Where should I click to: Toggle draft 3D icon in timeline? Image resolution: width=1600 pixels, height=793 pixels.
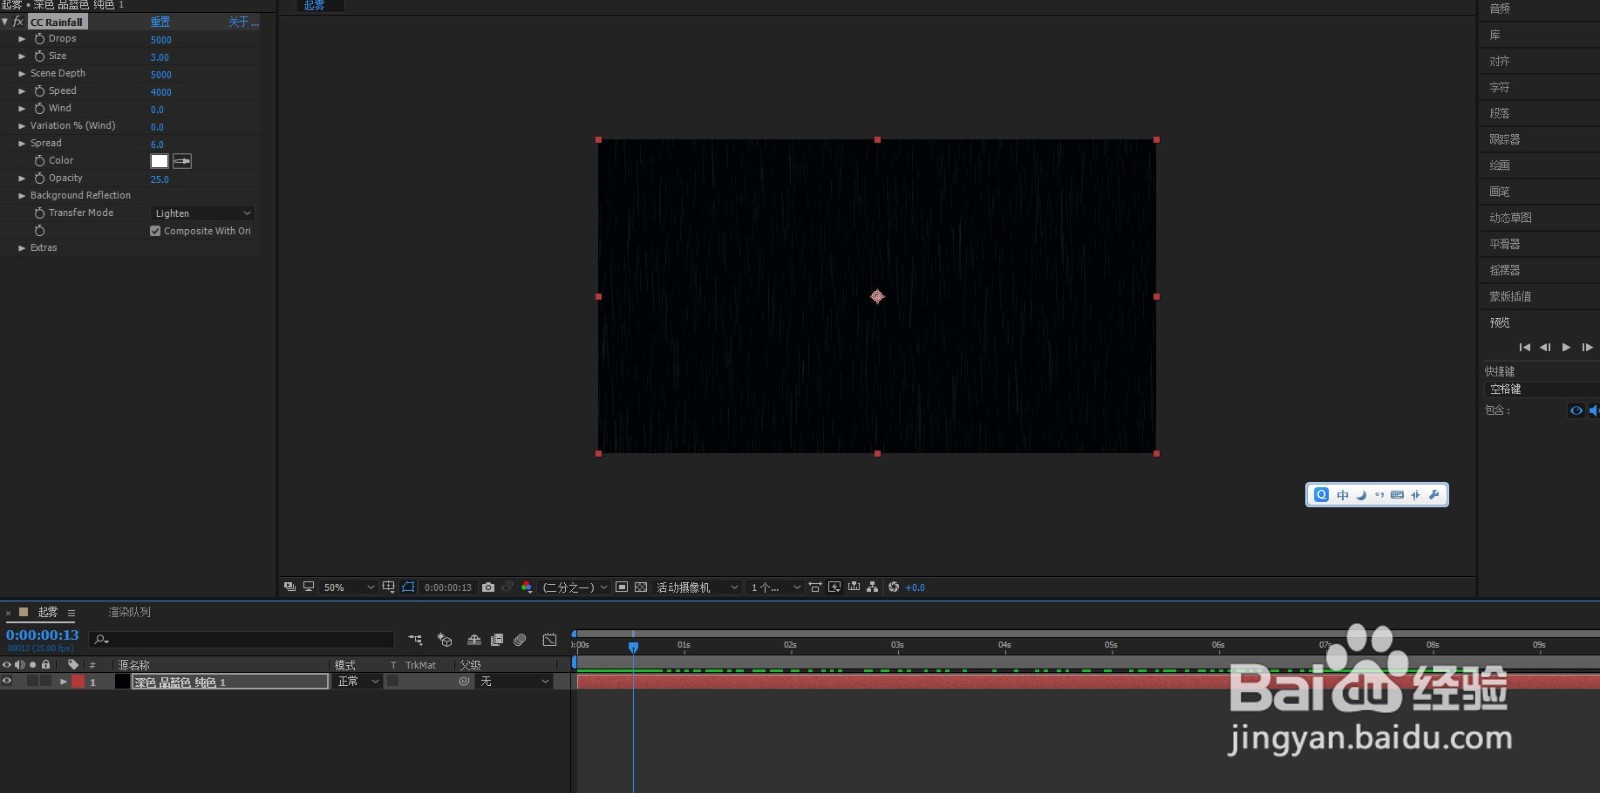[x=445, y=640]
